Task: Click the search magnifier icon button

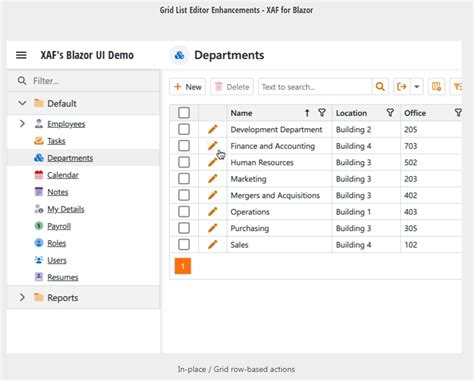Action: coord(380,87)
